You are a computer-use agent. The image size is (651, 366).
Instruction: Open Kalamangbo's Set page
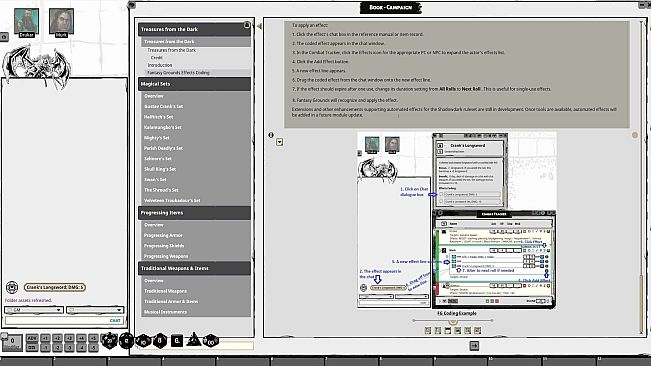point(163,127)
